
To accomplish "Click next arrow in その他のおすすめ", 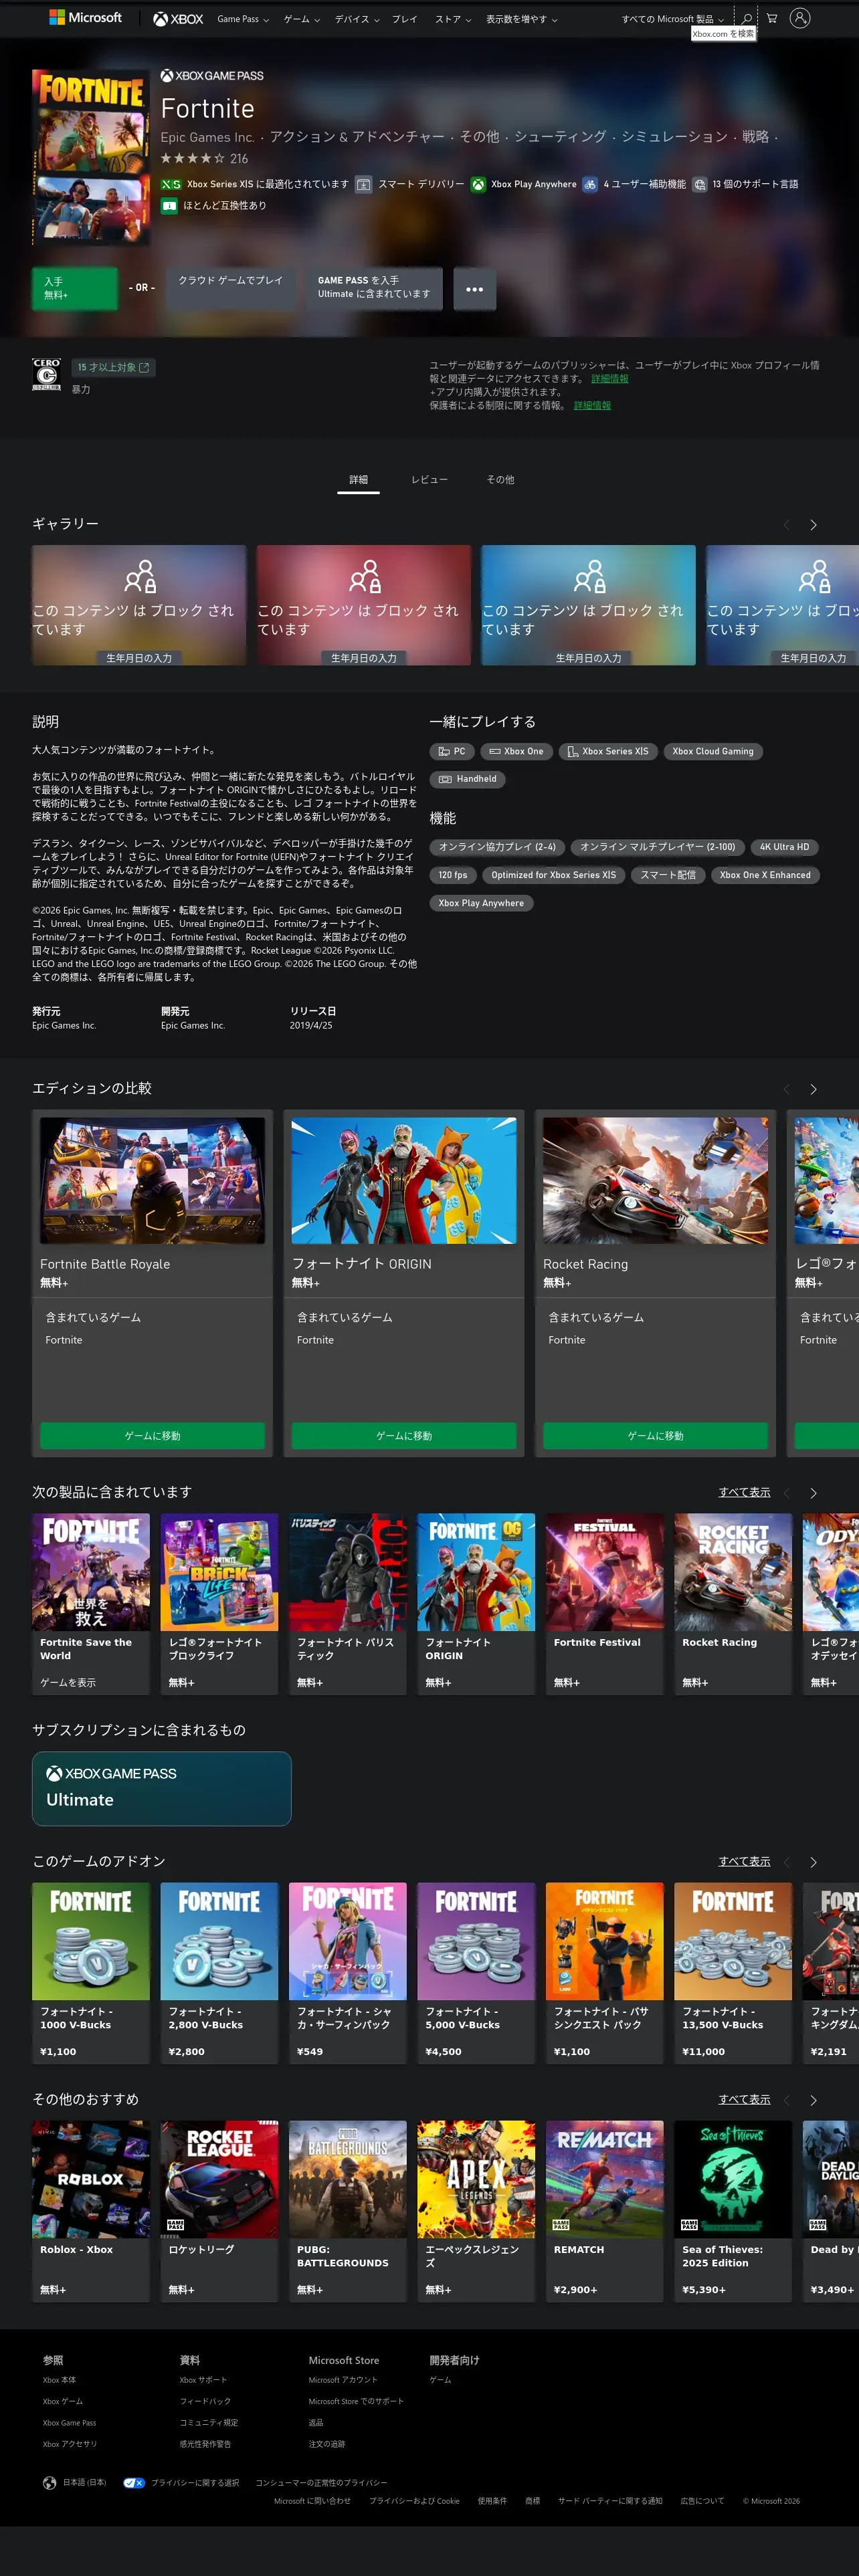I will pyautogui.click(x=813, y=2100).
